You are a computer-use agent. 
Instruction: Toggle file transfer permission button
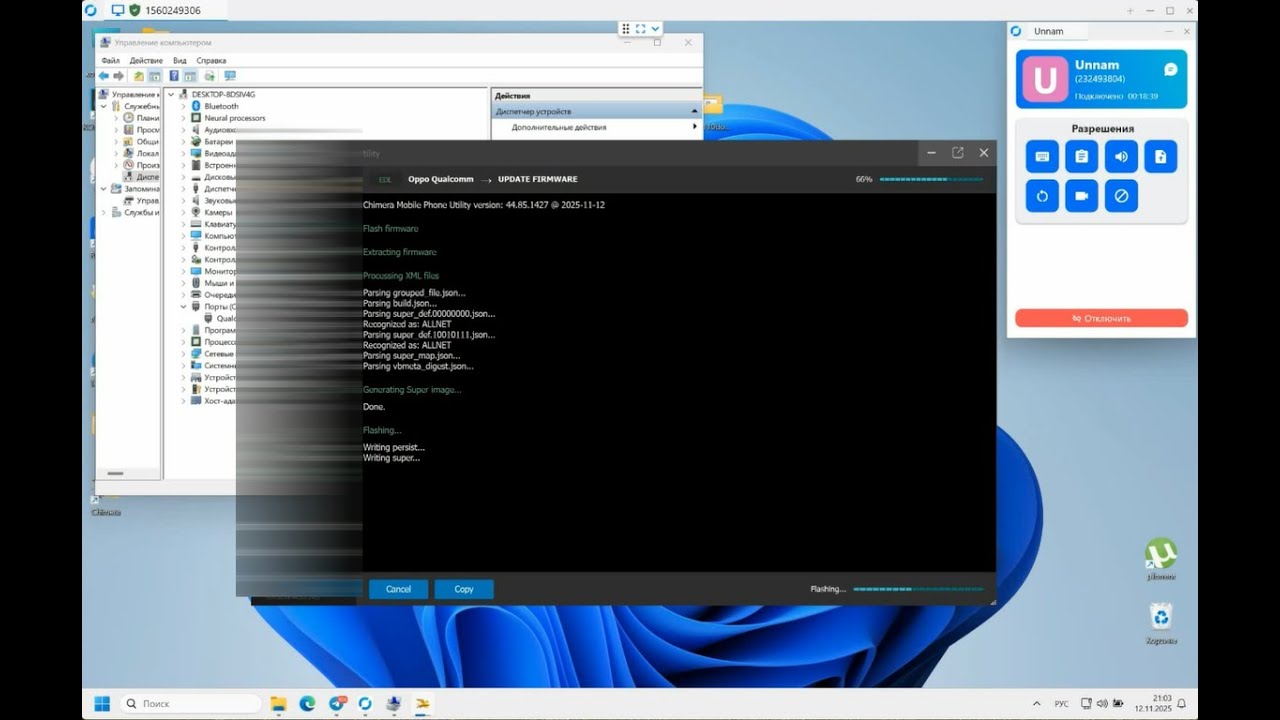(x=1160, y=157)
